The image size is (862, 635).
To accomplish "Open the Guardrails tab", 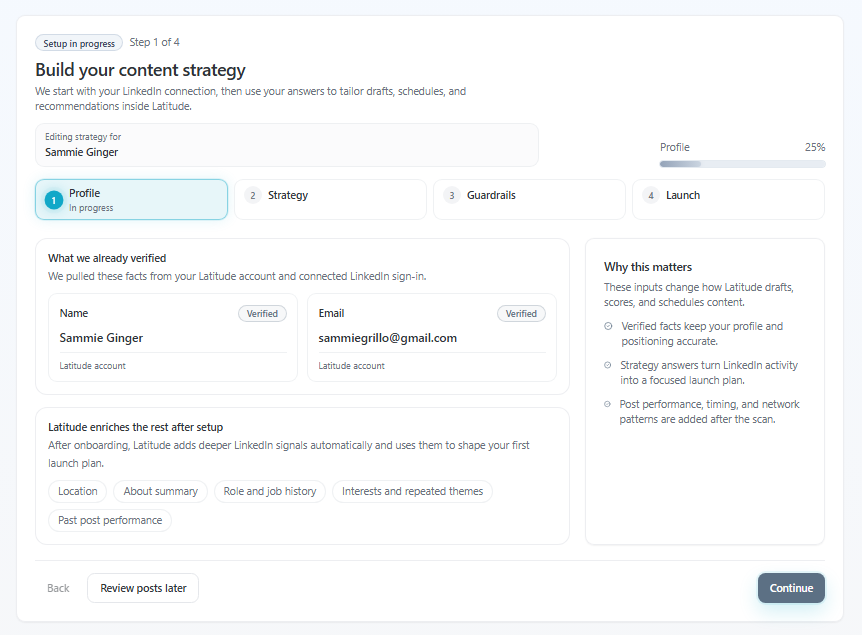I will coord(529,199).
